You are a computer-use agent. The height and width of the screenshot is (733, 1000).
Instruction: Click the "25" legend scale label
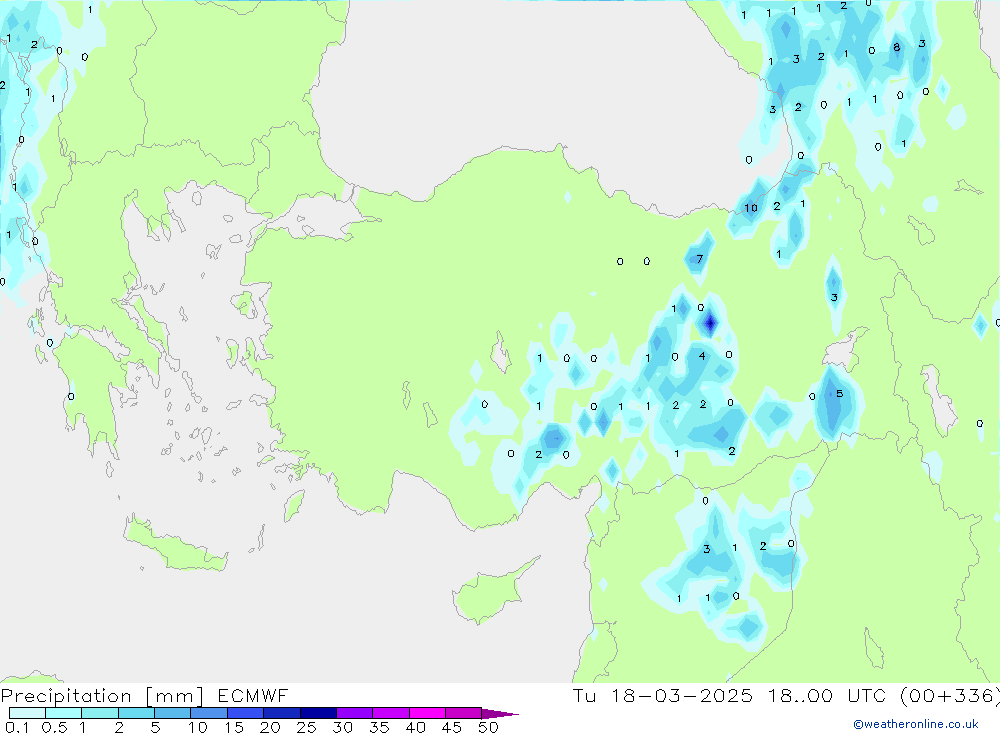point(307,727)
